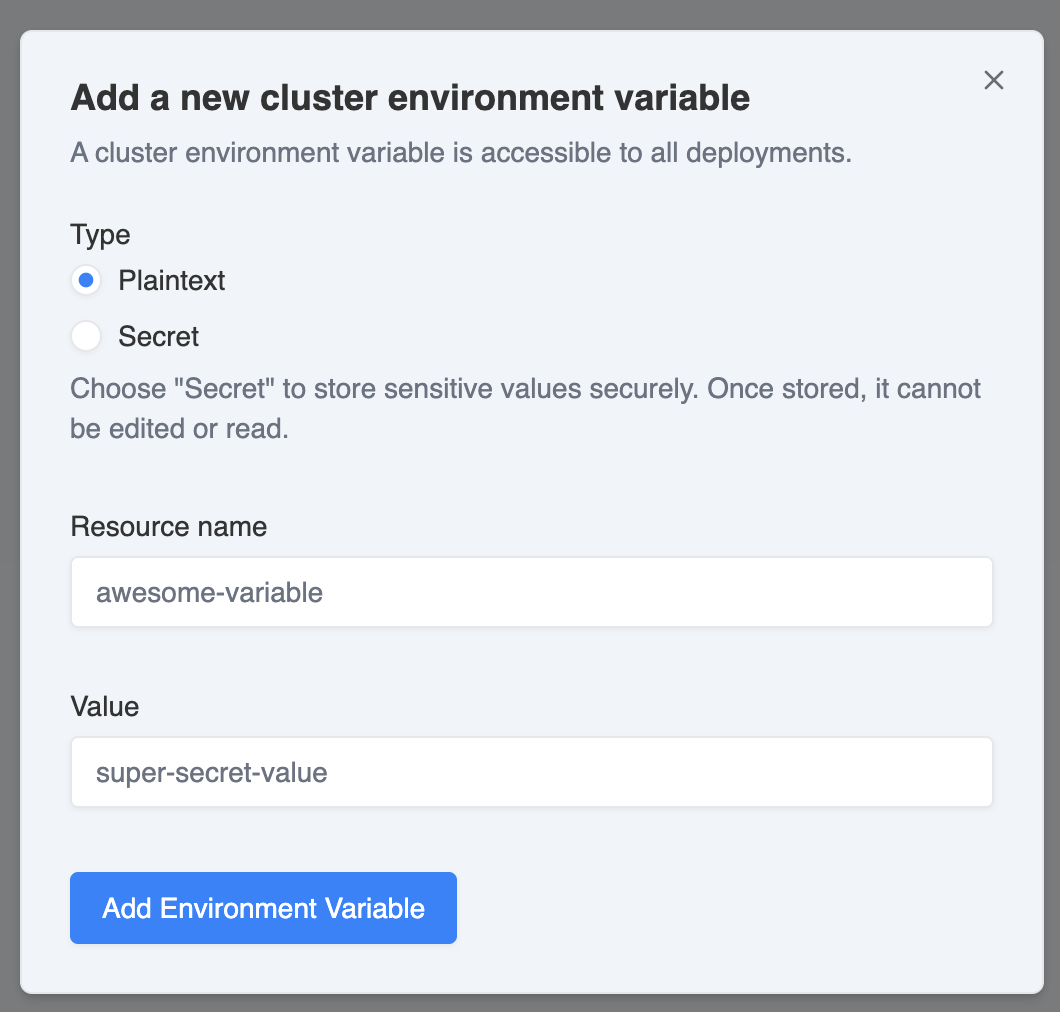The height and width of the screenshot is (1012, 1060).
Task: Click the Value label above the field
Action: tap(104, 706)
